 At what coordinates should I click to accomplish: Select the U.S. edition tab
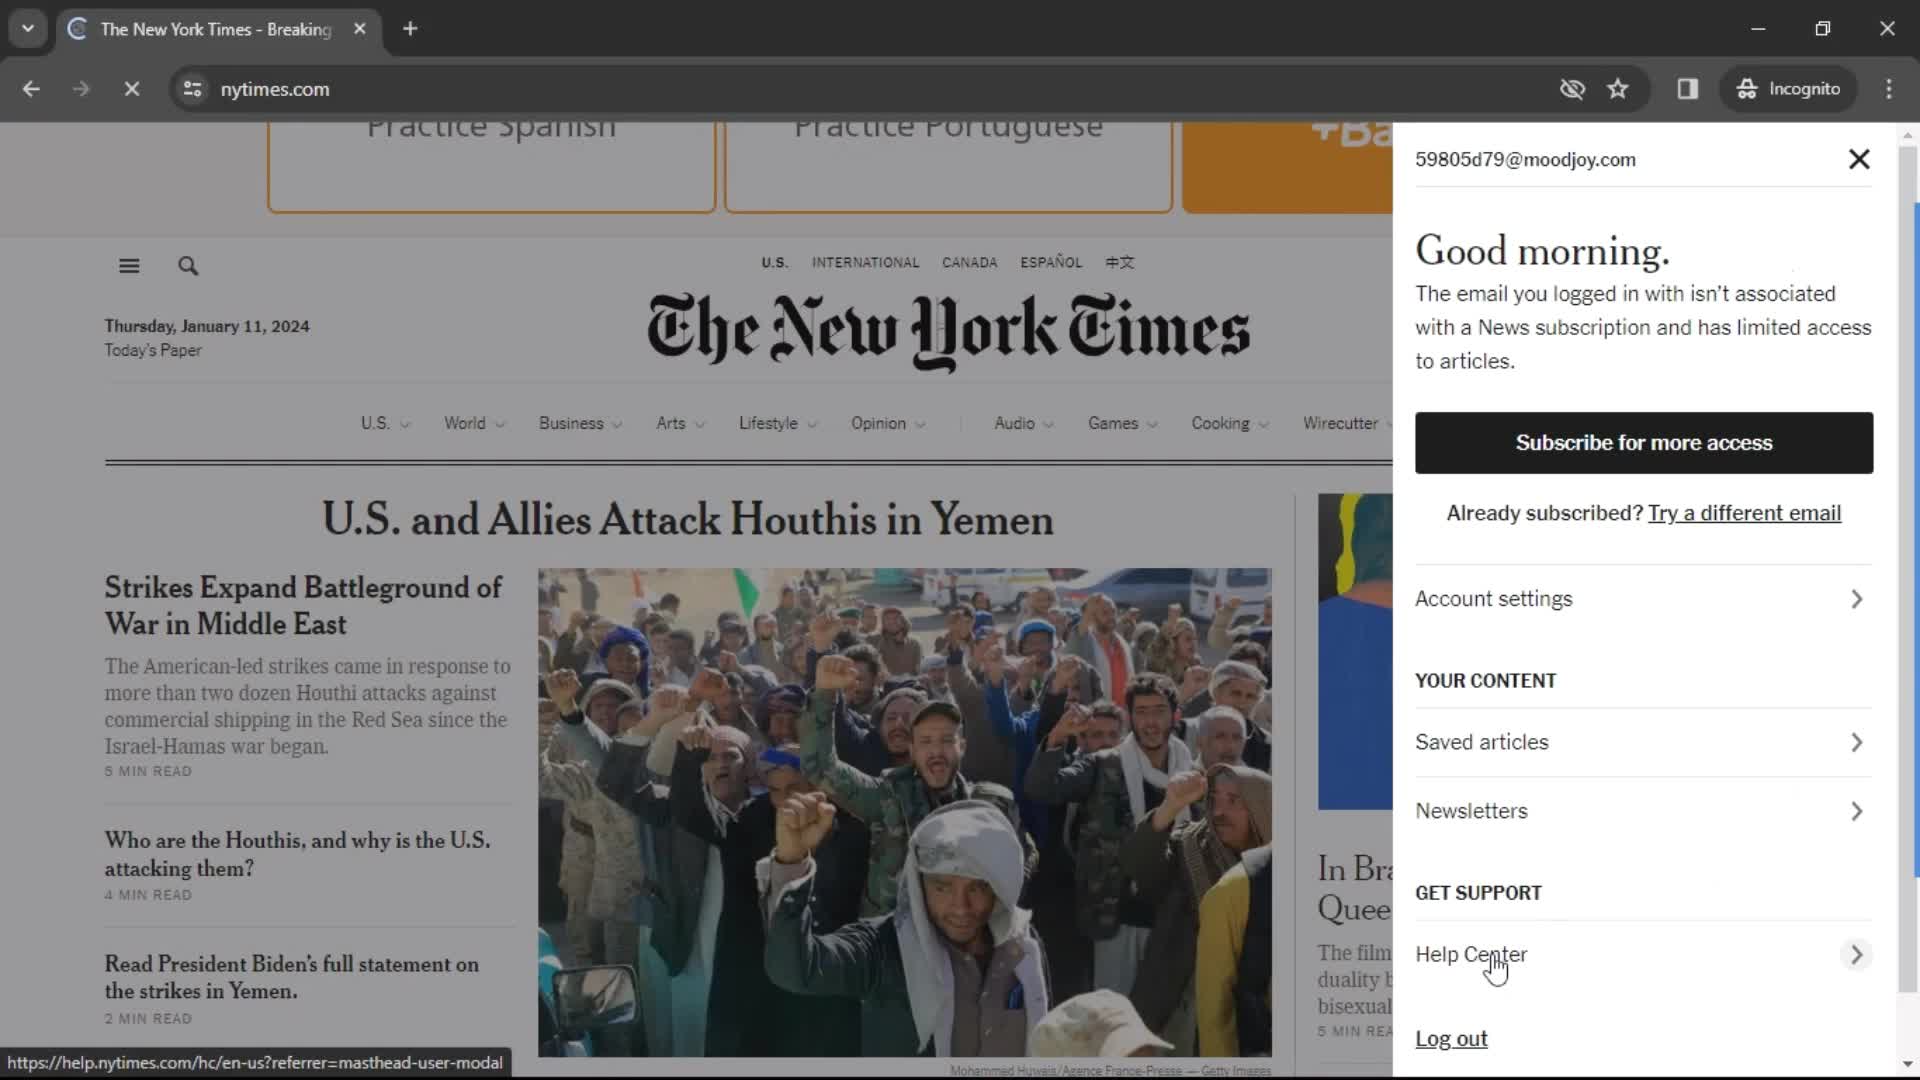pyautogui.click(x=774, y=262)
